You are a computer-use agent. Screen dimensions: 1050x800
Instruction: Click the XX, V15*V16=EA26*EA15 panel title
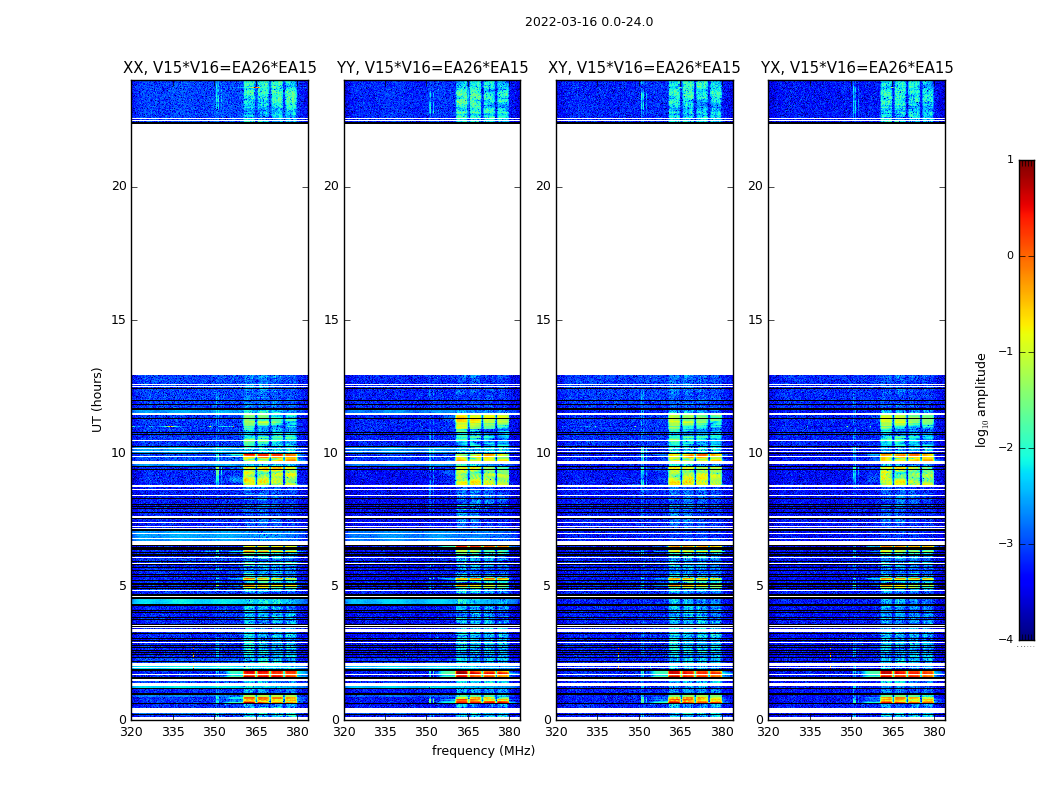point(220,68)
